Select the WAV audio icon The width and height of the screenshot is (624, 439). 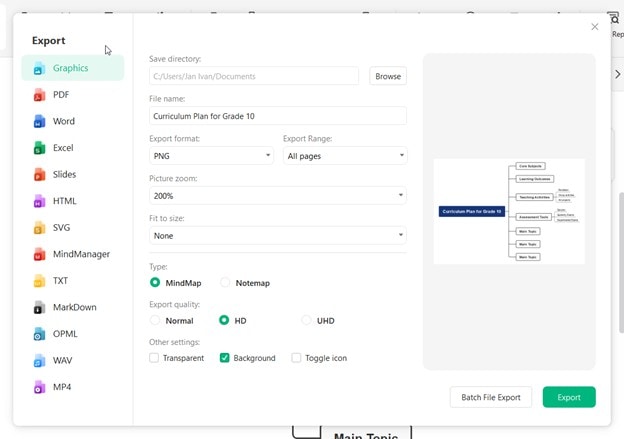click(39, 361)
